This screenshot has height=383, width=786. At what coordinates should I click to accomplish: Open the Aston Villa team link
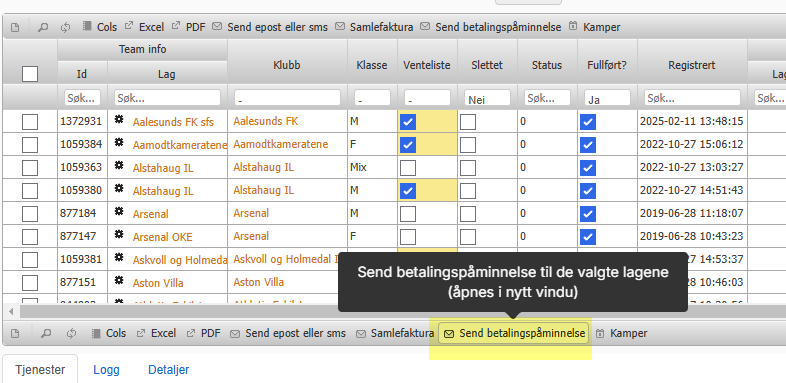158,283
